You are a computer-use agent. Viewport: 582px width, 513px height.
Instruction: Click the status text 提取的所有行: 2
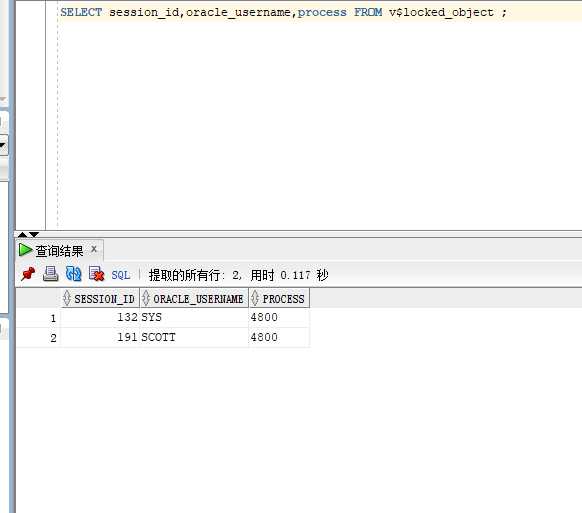point(195,275)
